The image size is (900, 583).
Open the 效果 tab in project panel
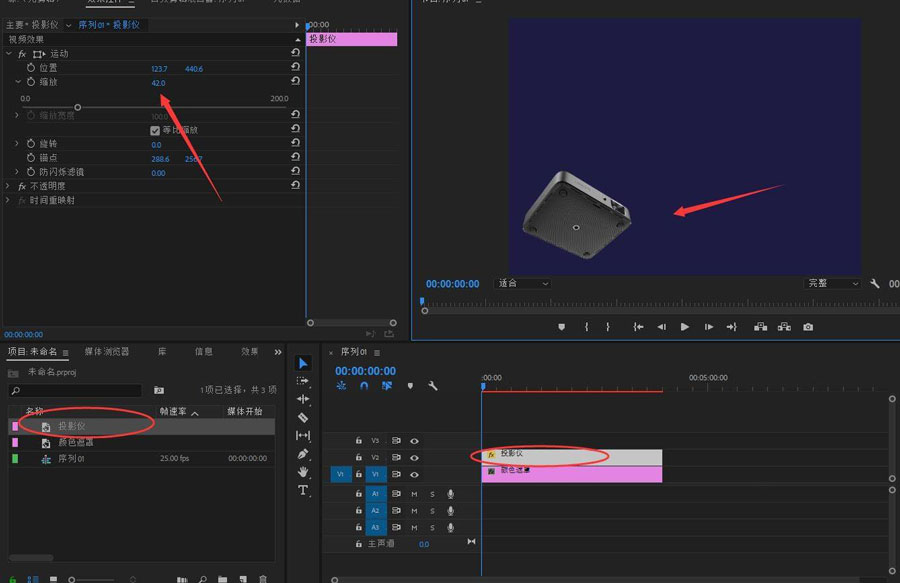250,352
